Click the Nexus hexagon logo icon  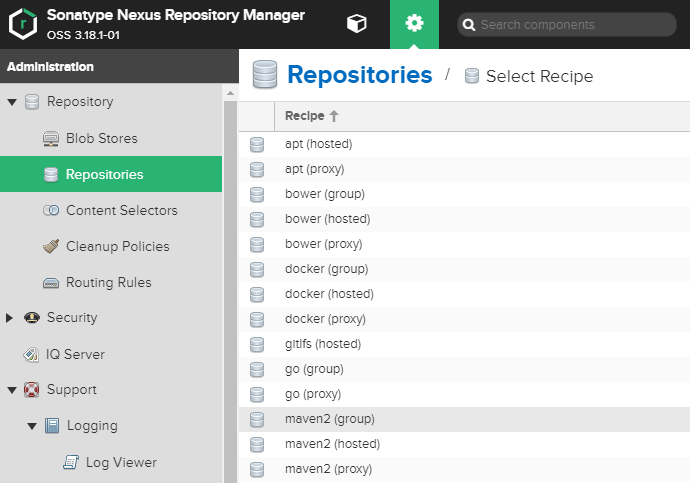23,24
